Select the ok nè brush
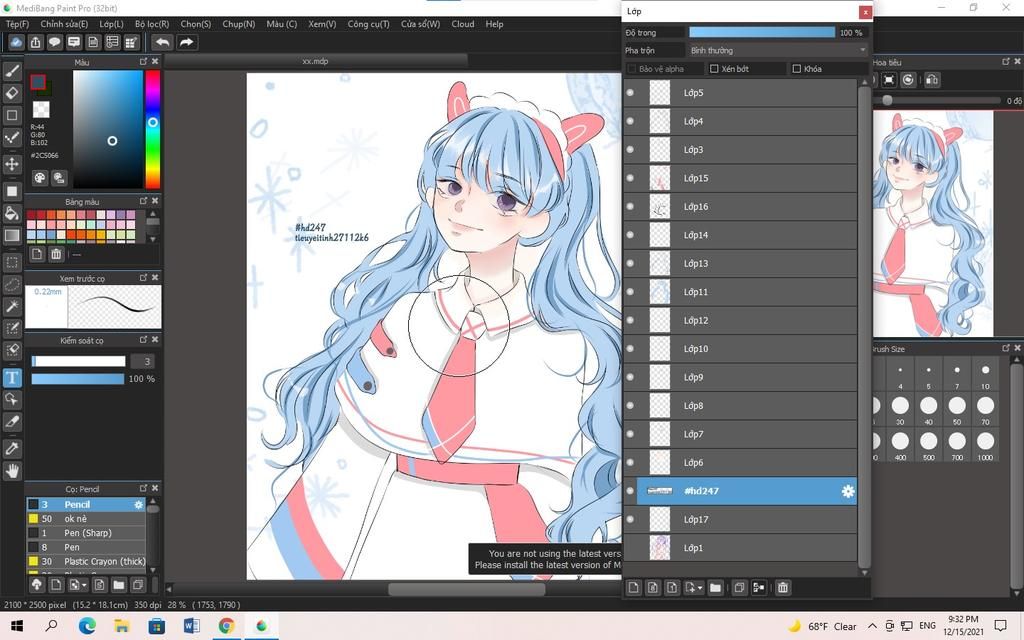The image size is (1024, 640). 86,519
